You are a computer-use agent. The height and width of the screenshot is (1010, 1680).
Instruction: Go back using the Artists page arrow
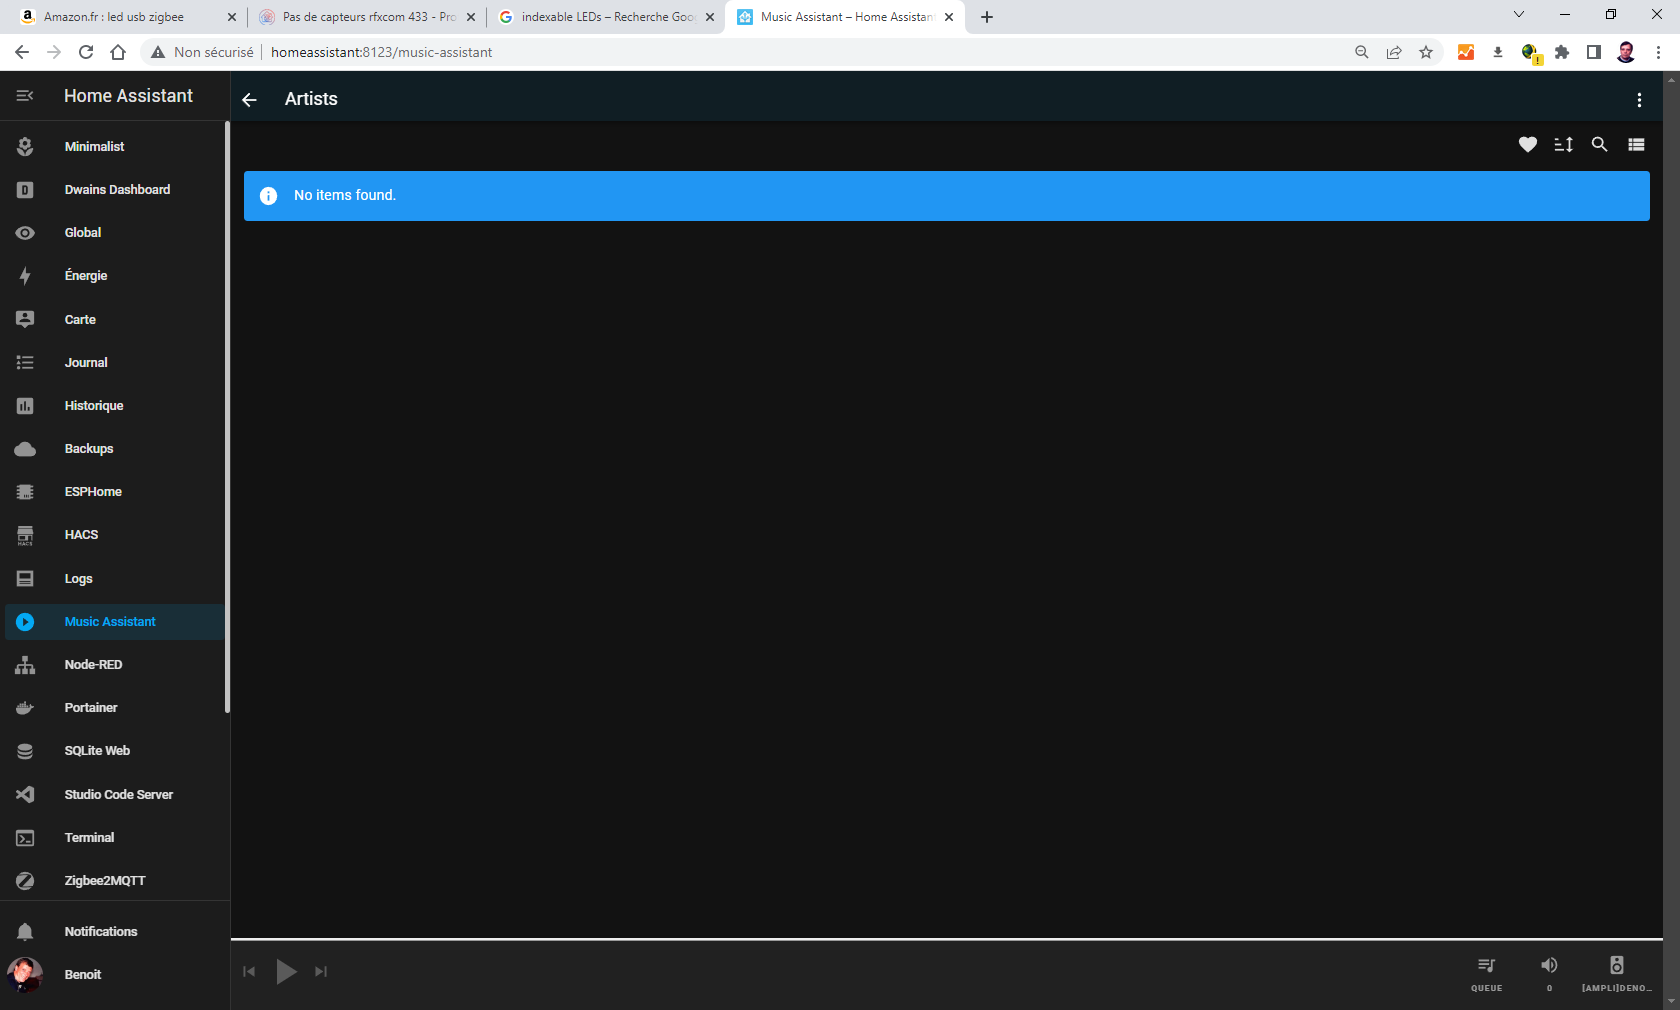249,100
